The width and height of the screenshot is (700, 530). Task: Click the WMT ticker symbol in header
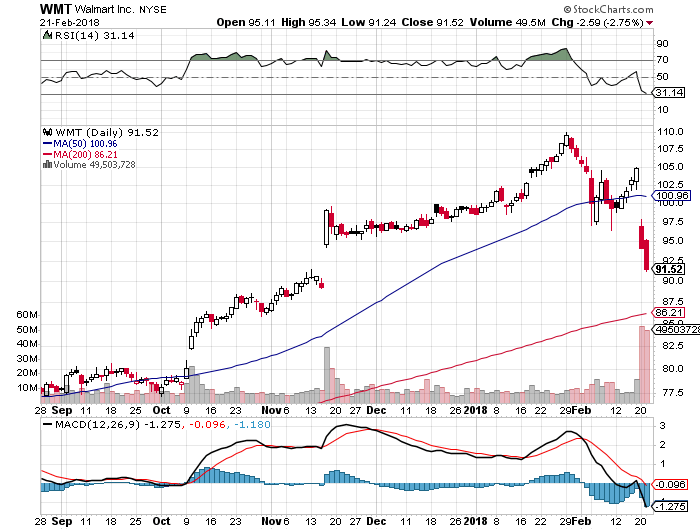(55, 9)
